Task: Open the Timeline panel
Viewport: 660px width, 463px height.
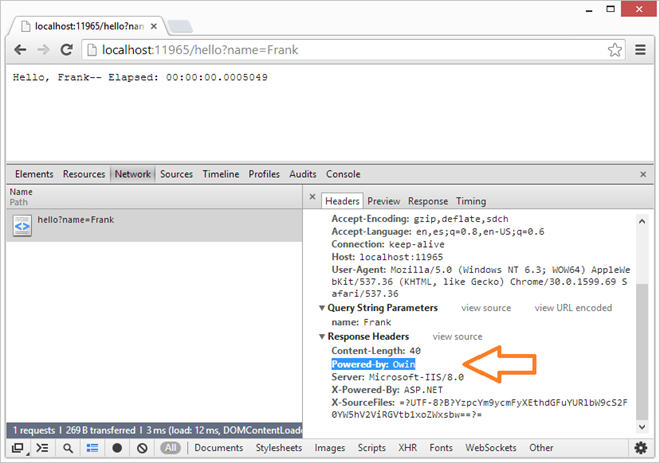Action: click(221, 174)
